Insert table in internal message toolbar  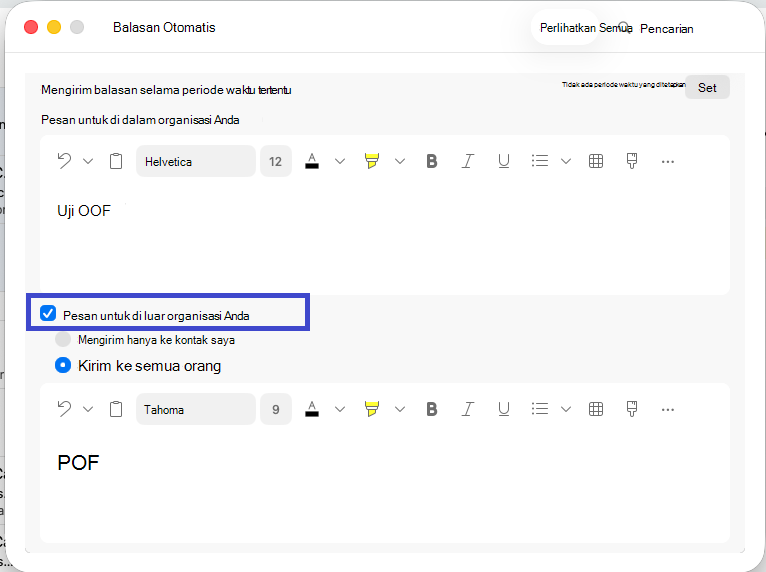pyautogui.click(x=596, y=161)
